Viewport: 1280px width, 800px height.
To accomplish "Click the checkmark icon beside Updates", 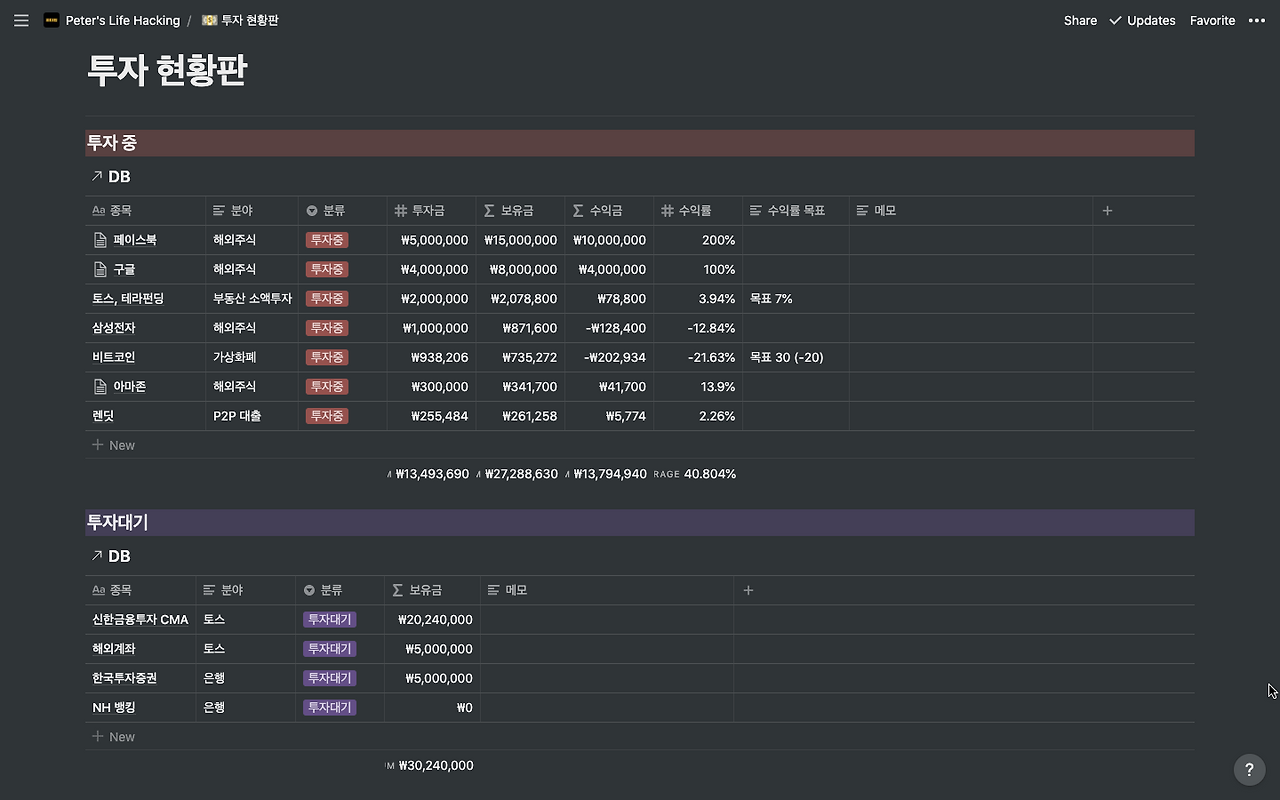I will pyautogui.click(x=1115, y=20).
